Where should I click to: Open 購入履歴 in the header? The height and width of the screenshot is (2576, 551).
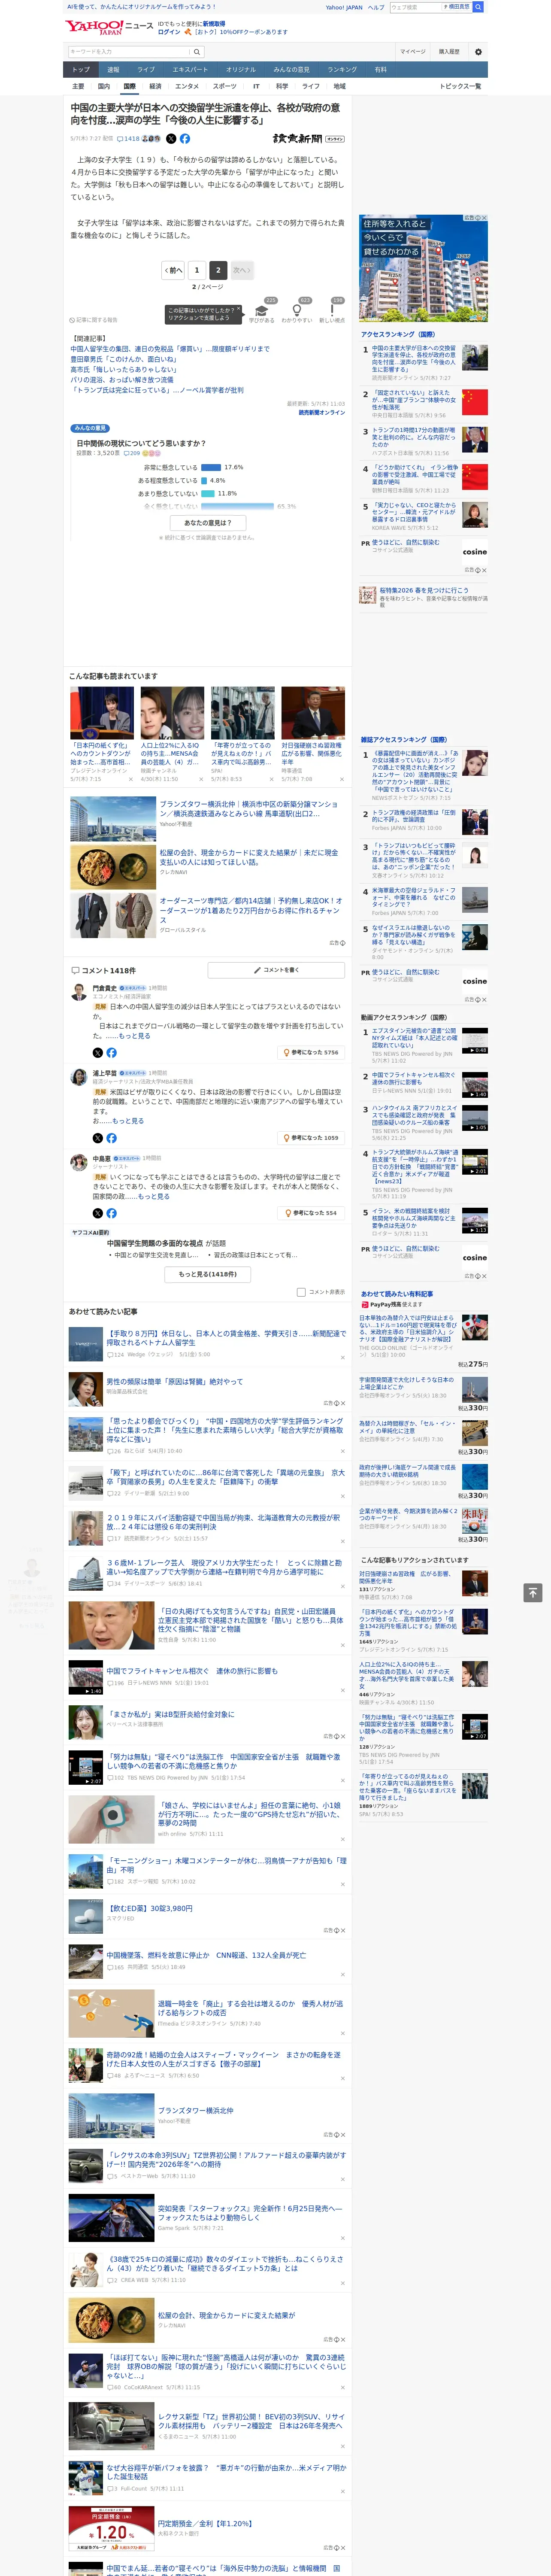click(449, 52)
